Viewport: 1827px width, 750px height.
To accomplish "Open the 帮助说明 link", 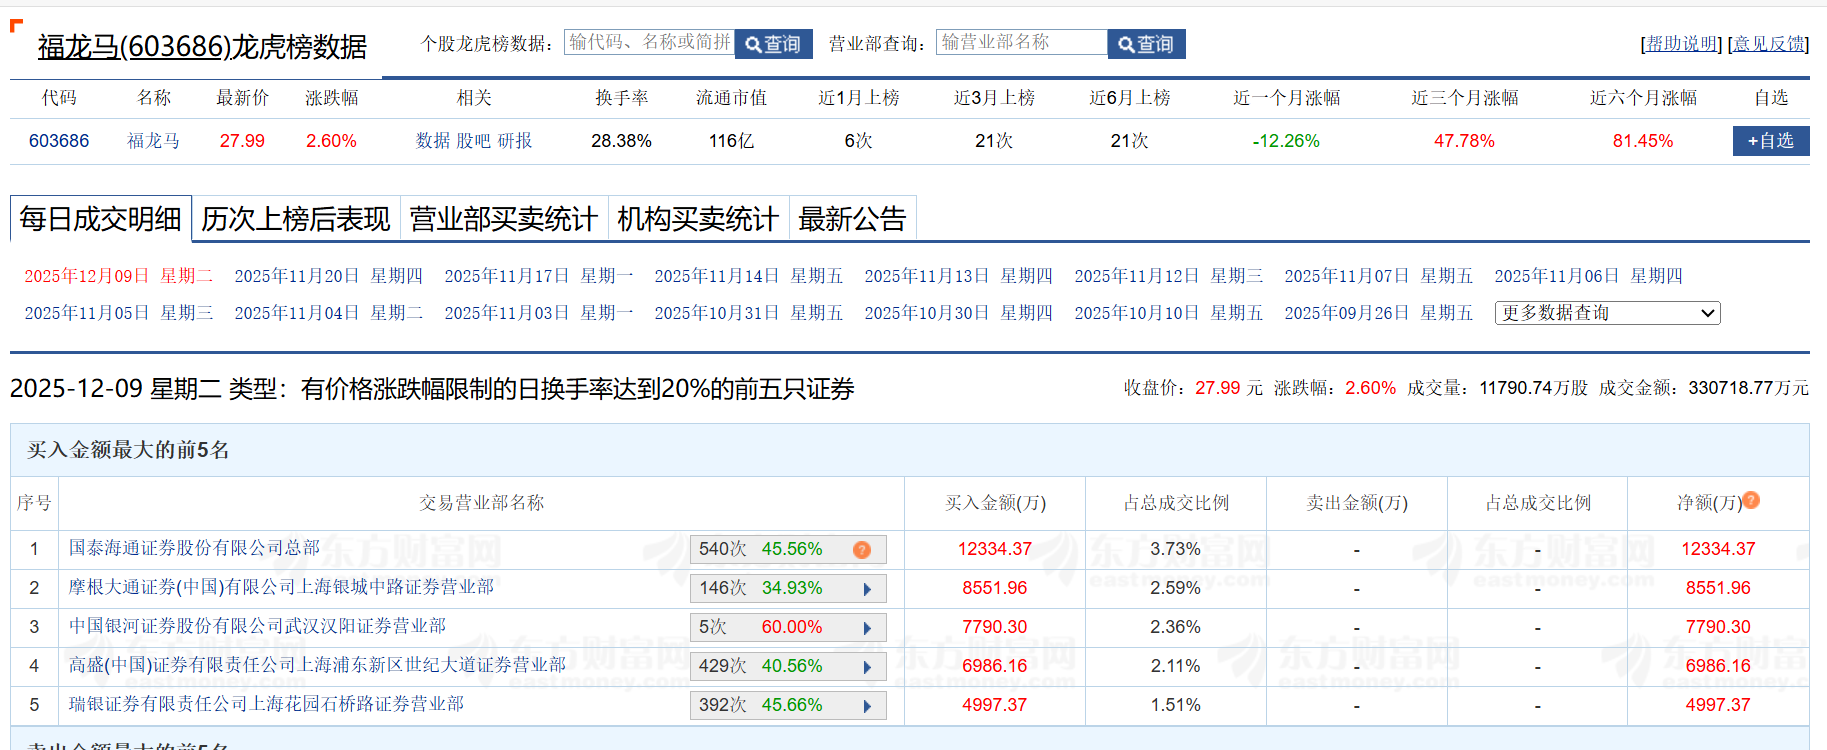I will point(1683,44).
